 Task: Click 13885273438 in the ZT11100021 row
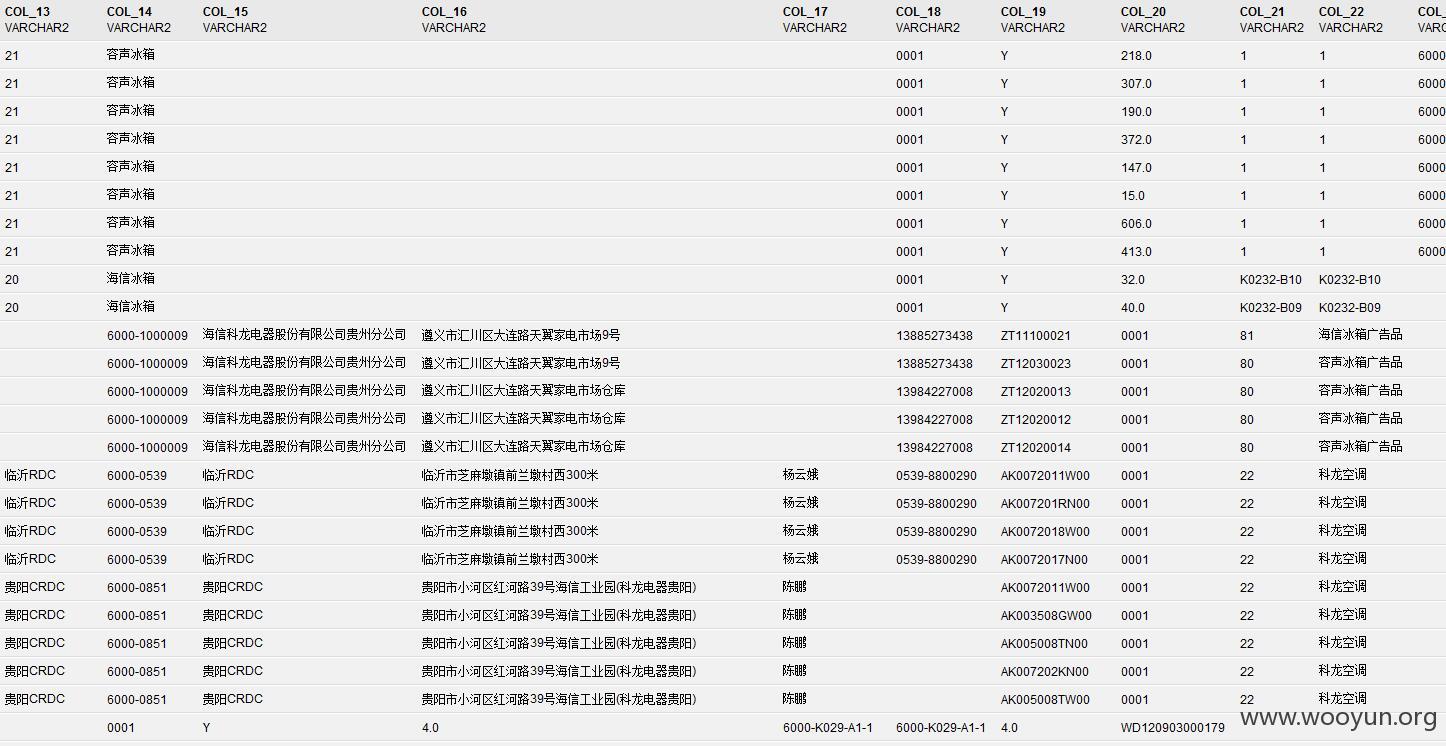(x=934, y=336)
